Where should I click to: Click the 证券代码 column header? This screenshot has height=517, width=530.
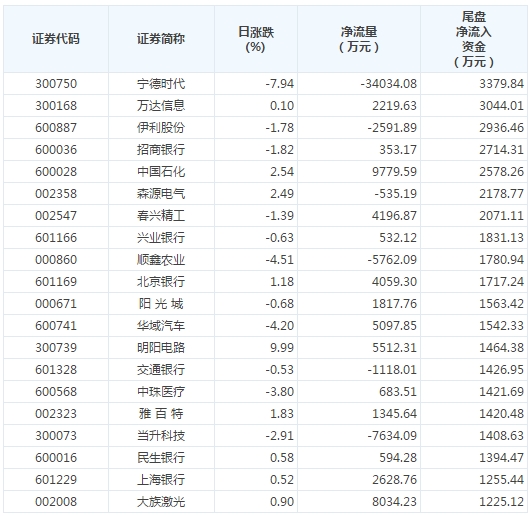tap(56, 39)
